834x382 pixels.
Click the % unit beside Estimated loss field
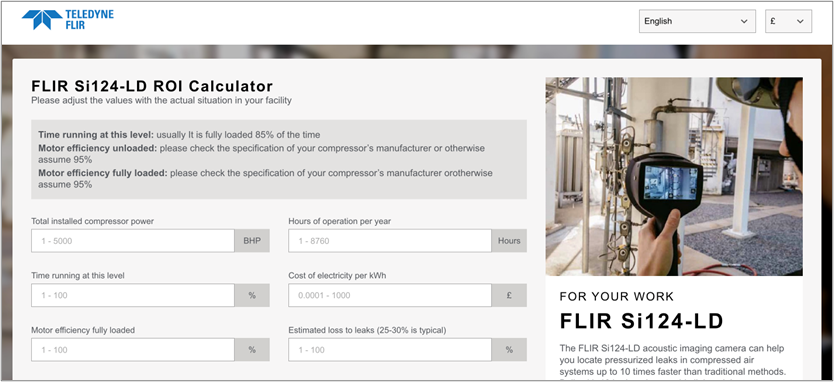click(x=509, y=350)
